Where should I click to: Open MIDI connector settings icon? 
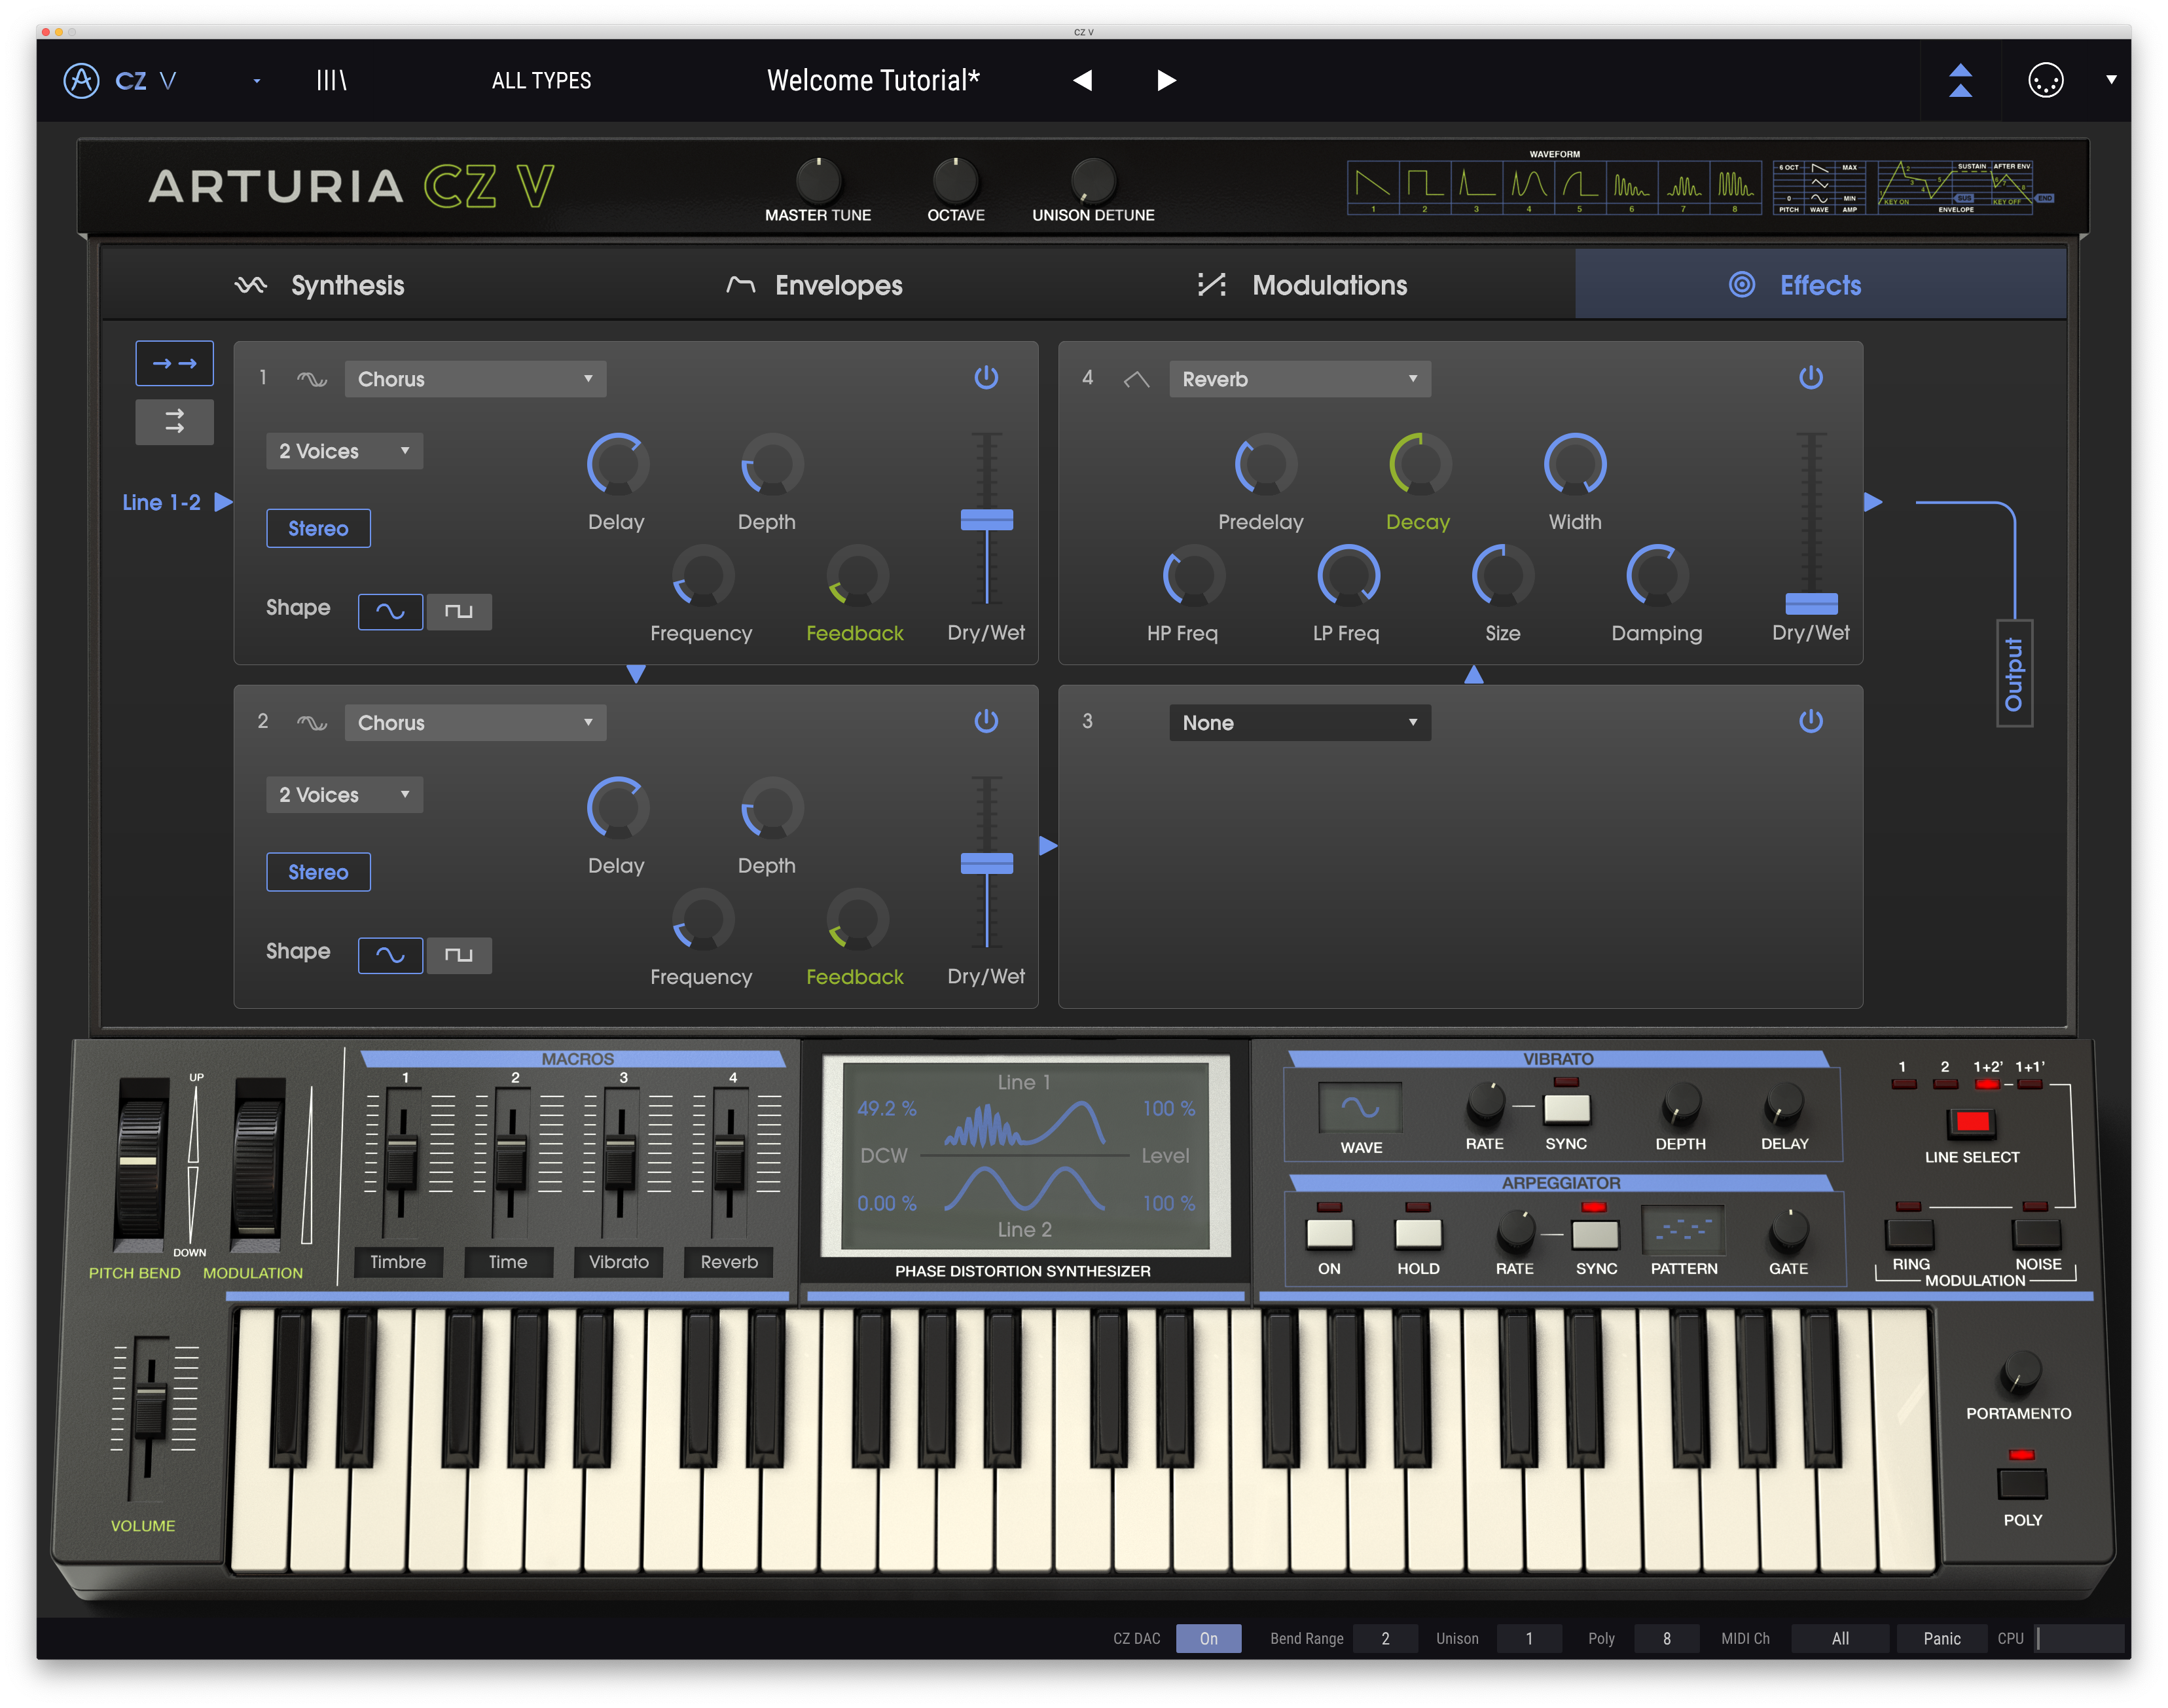click(x=2045, y=80)
